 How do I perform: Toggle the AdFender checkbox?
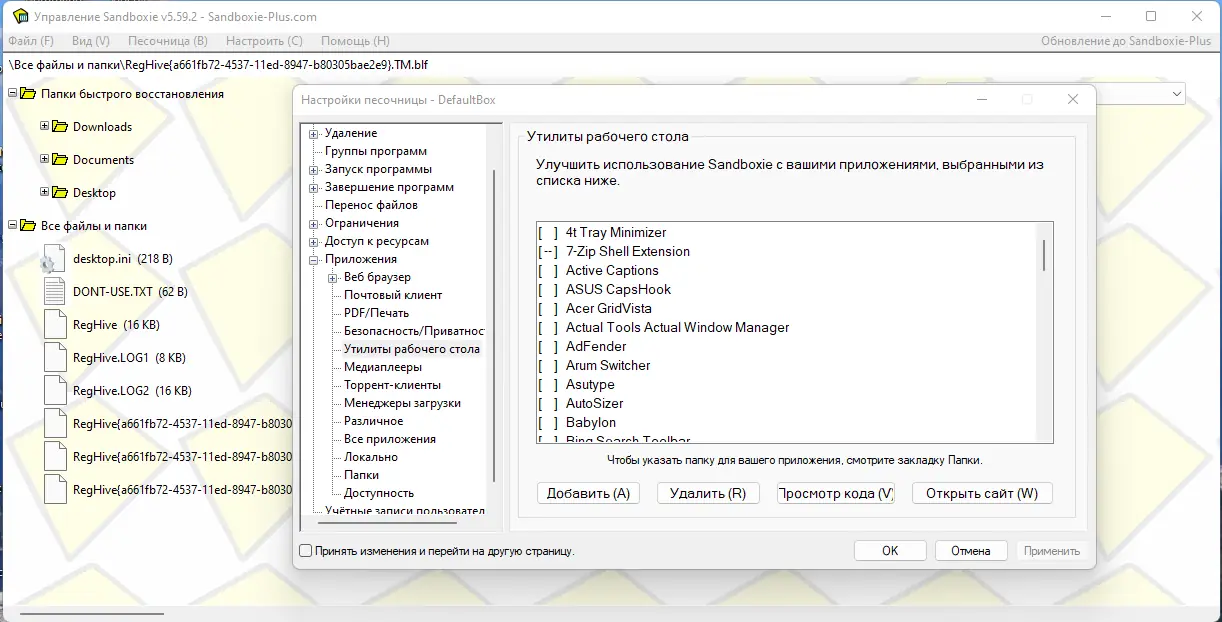point(548,347)
